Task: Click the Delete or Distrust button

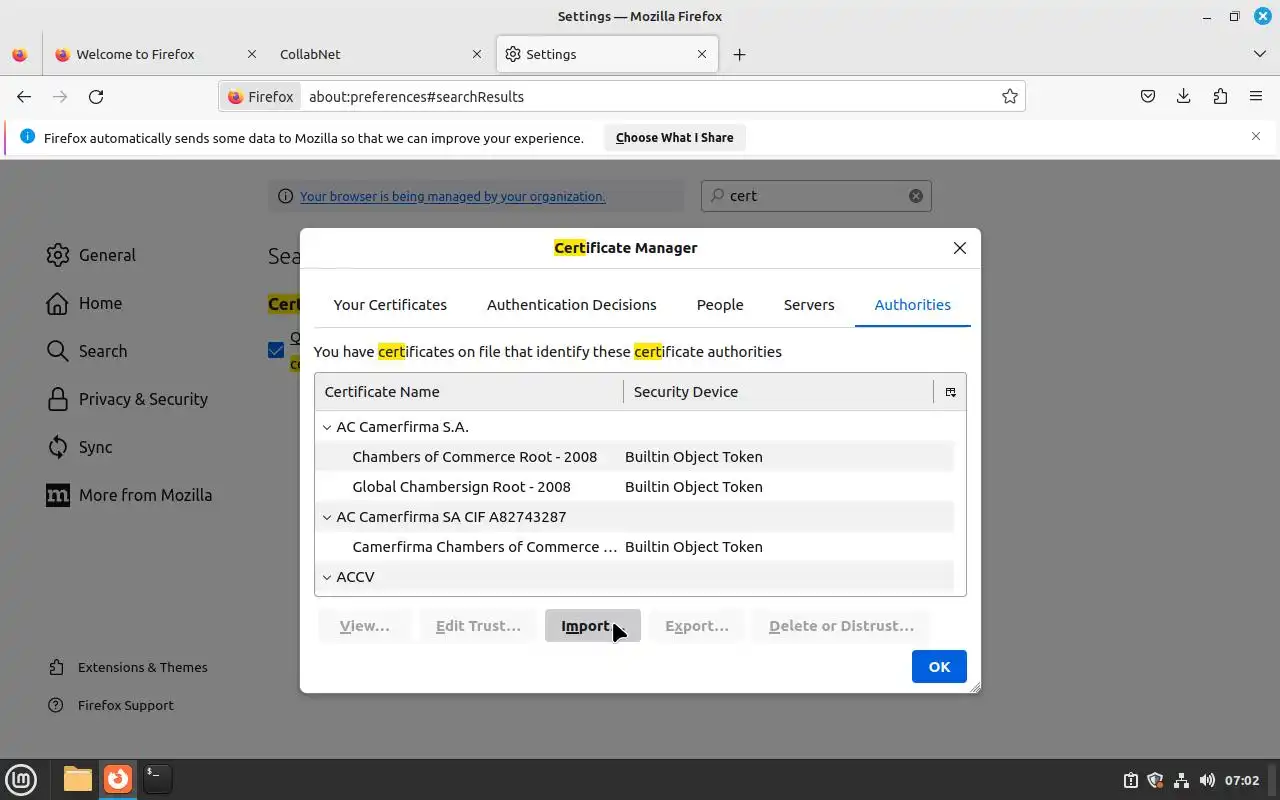Action: (841, 626)
